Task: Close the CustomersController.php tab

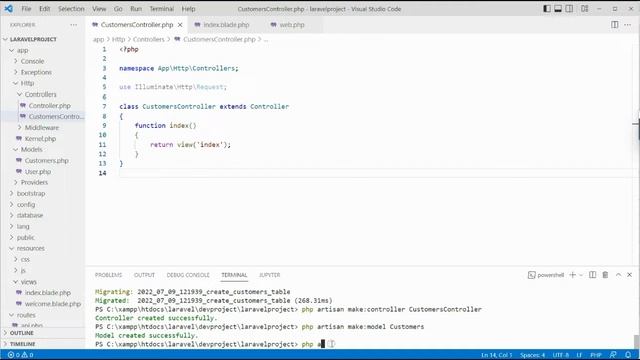Action: [180, 25]
